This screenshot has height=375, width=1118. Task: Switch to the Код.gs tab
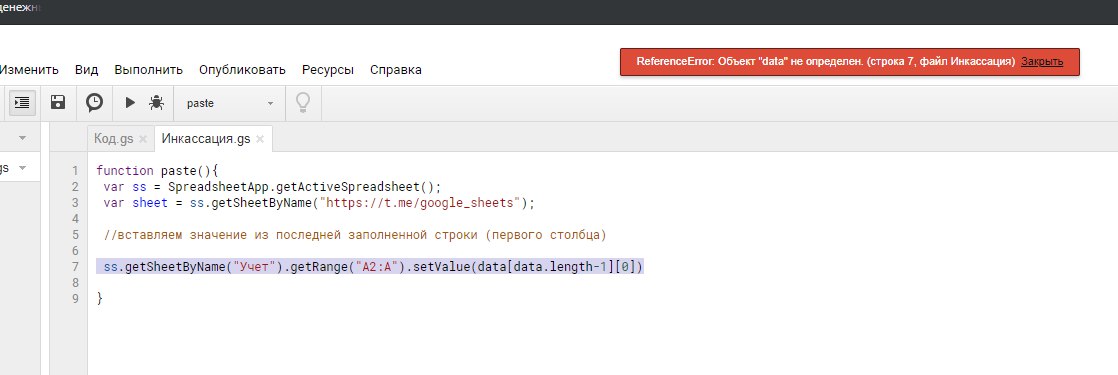click(x=114, y=139)
